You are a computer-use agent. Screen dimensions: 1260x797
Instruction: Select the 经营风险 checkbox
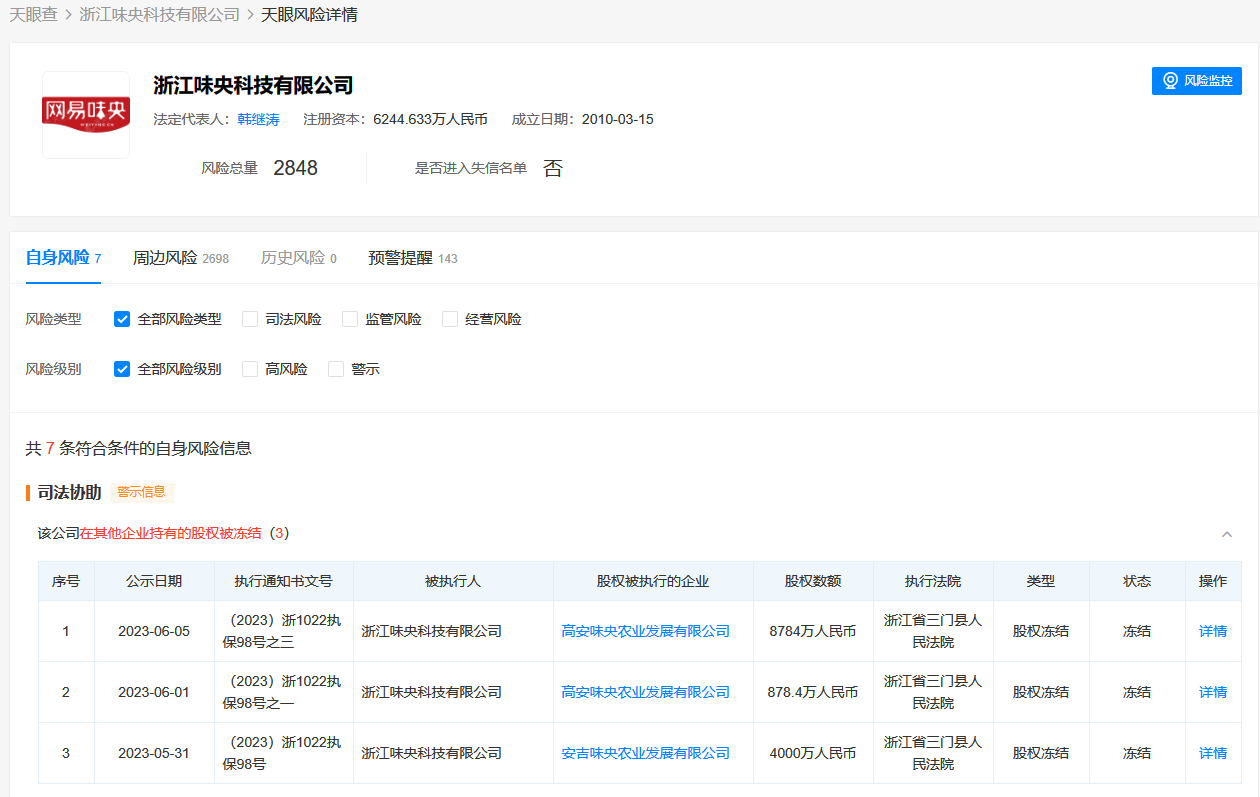(x=450, y=319)
